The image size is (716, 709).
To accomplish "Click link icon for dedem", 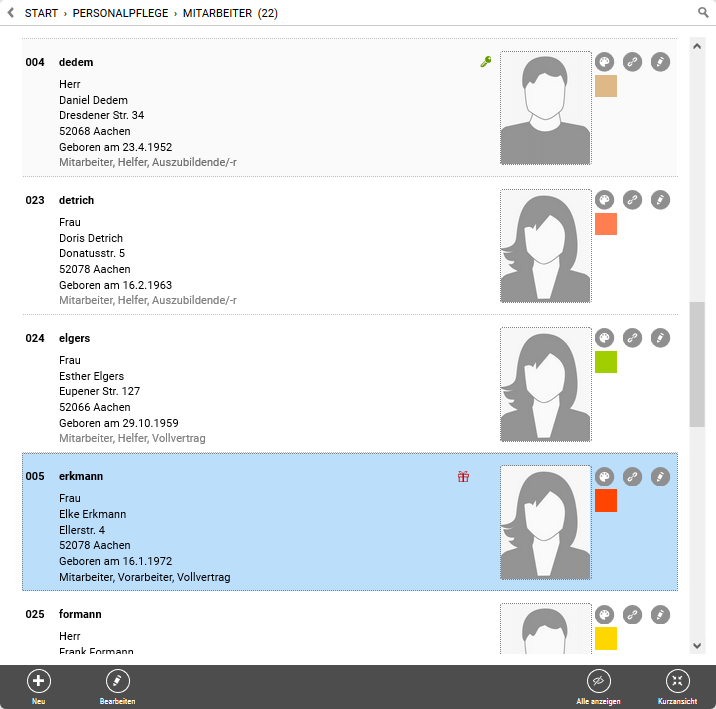I will click(x=632, y=62).
